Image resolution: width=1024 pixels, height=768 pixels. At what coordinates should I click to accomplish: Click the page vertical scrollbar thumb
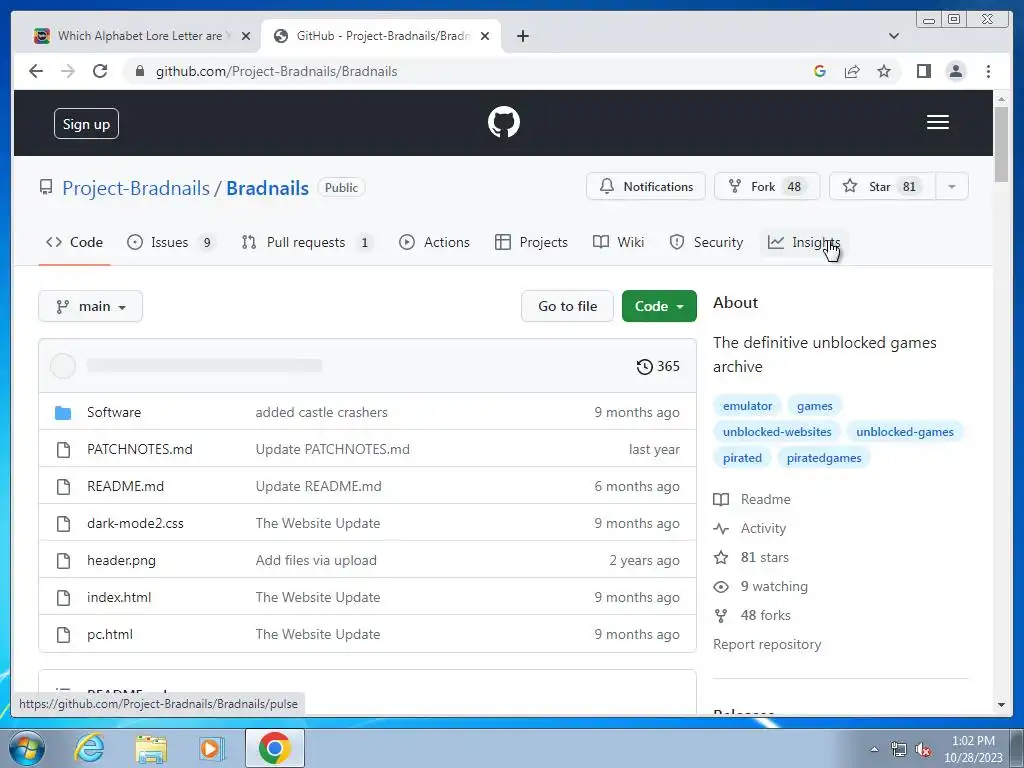click(1001, 145)
